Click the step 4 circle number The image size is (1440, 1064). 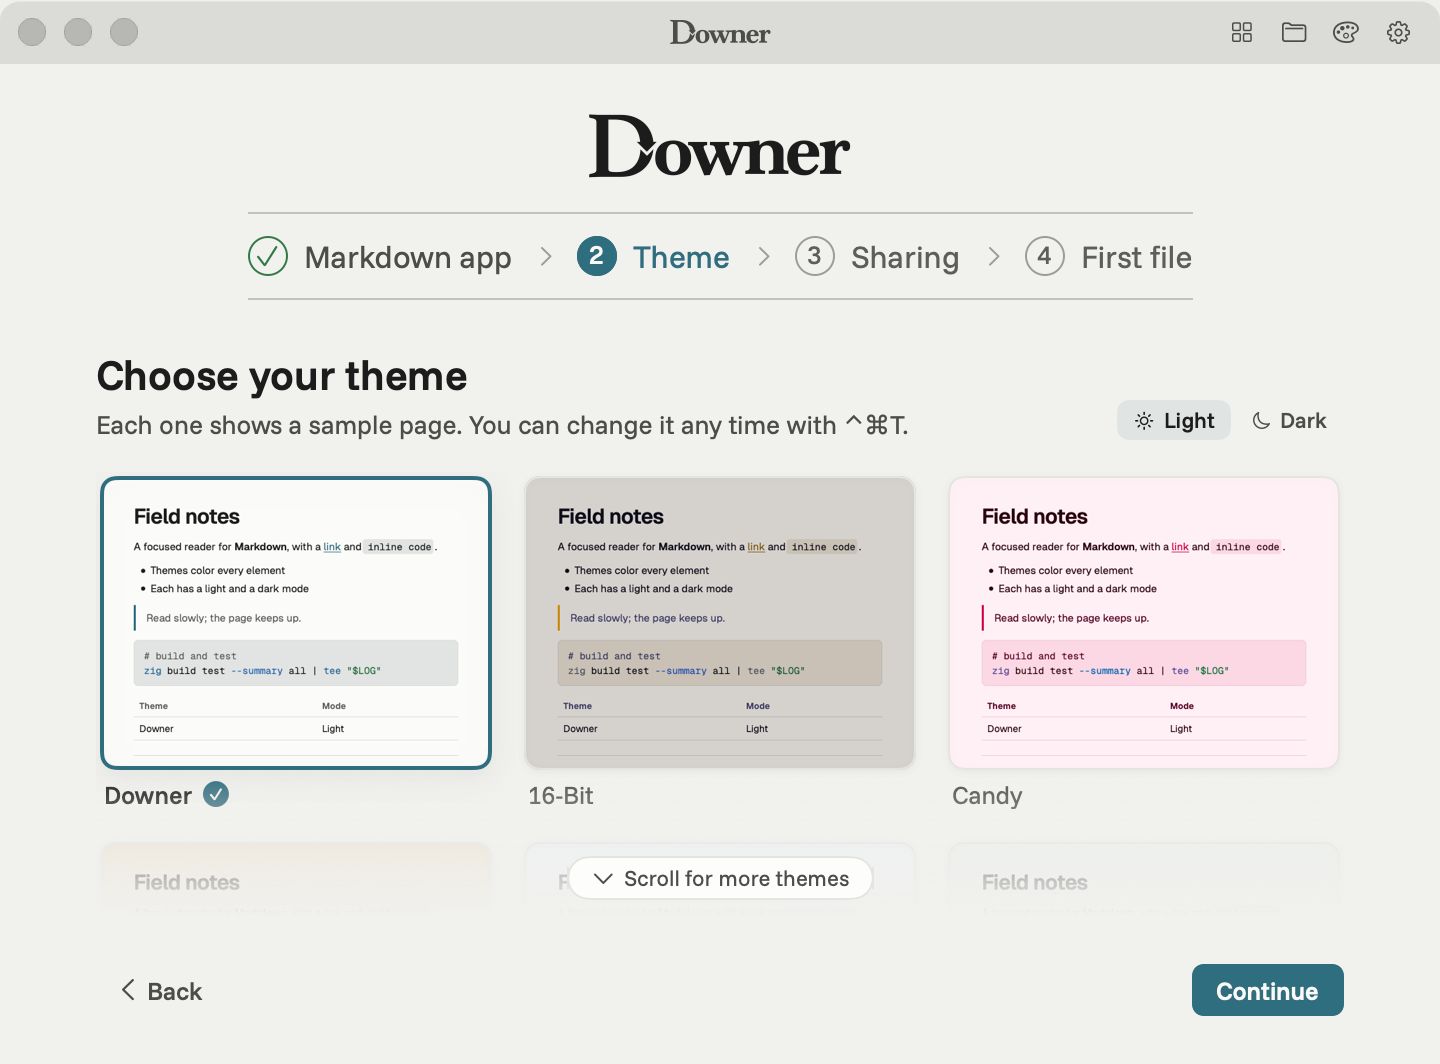click(x=1045, y=257)
